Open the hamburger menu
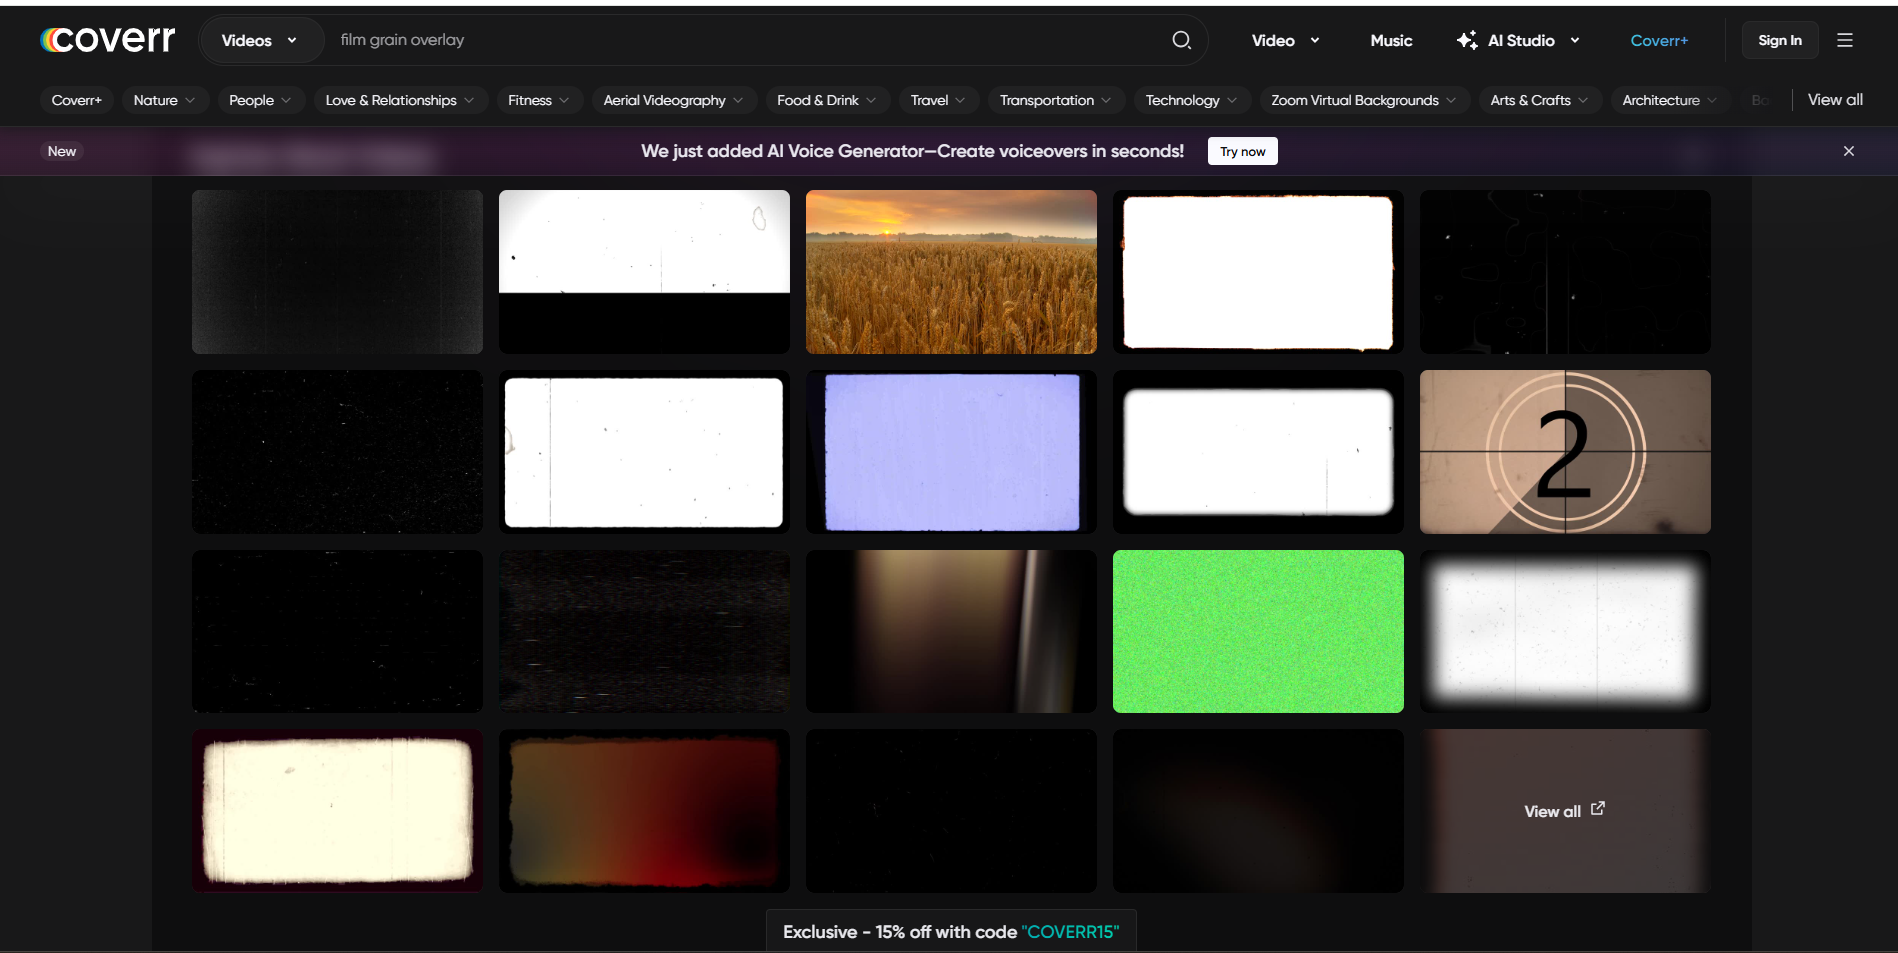This screenshot has height=953, width=1898. pyautogui.click(x=1845, y=39)
